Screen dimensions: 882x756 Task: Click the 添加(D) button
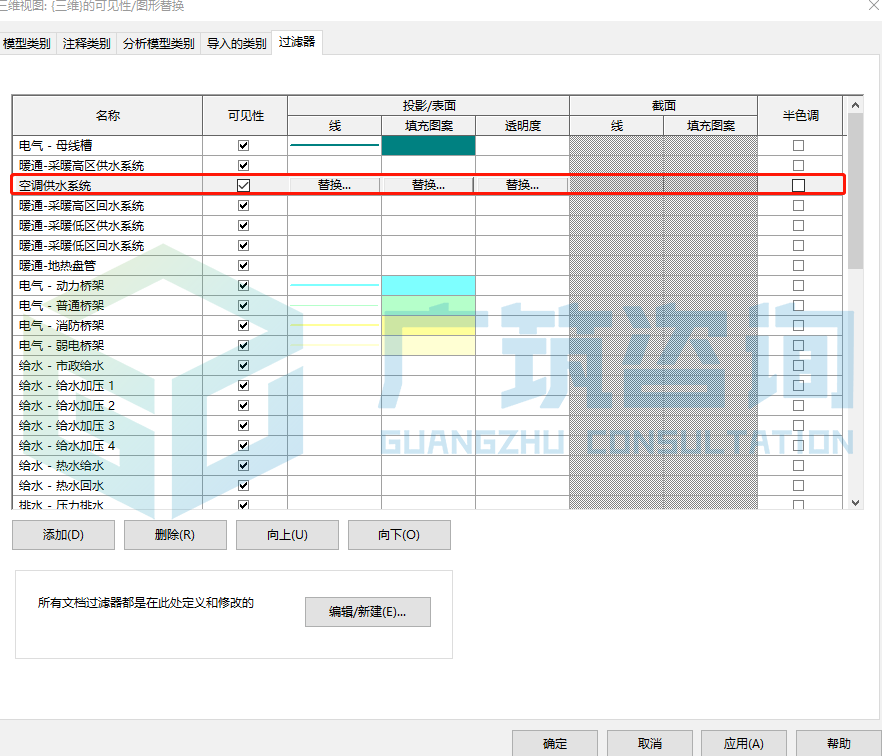[x=63, y=535]
